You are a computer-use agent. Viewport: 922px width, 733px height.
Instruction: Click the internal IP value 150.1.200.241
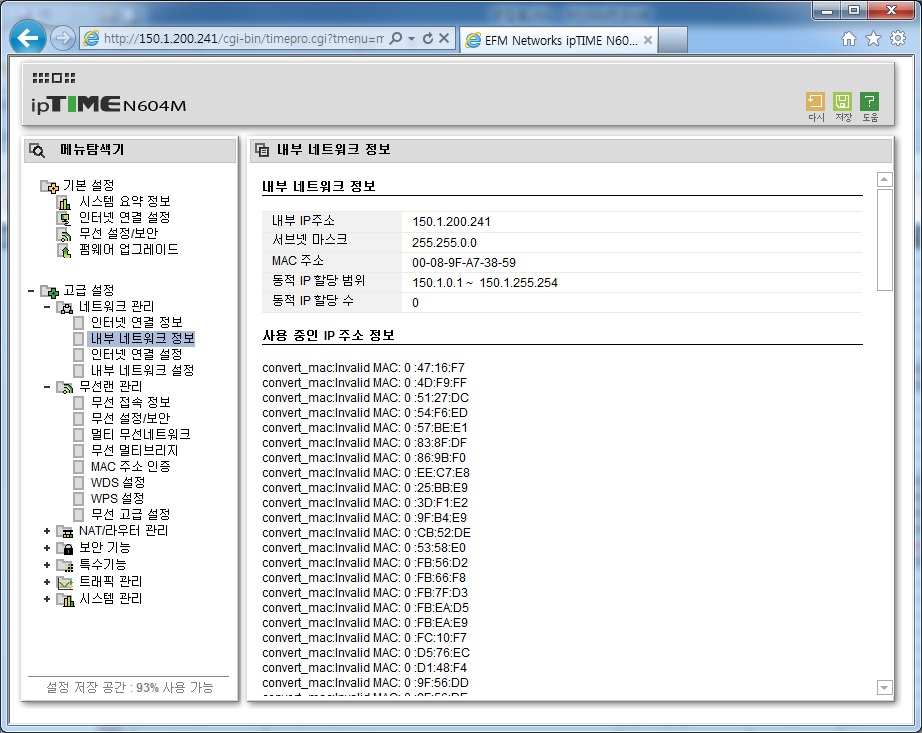[x=451, y=222]
